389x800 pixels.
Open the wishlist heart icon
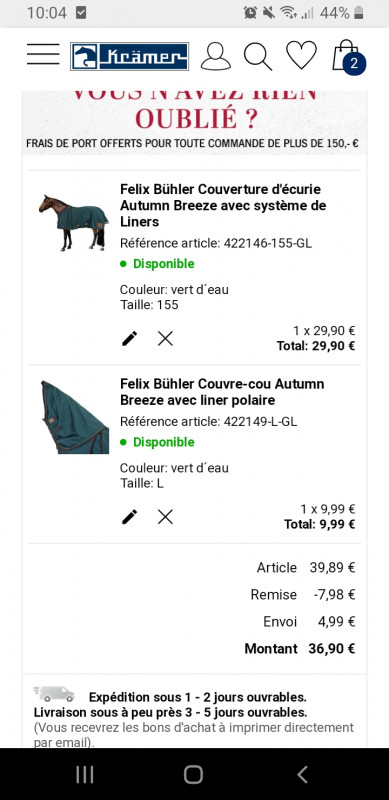tap(301, 55)
